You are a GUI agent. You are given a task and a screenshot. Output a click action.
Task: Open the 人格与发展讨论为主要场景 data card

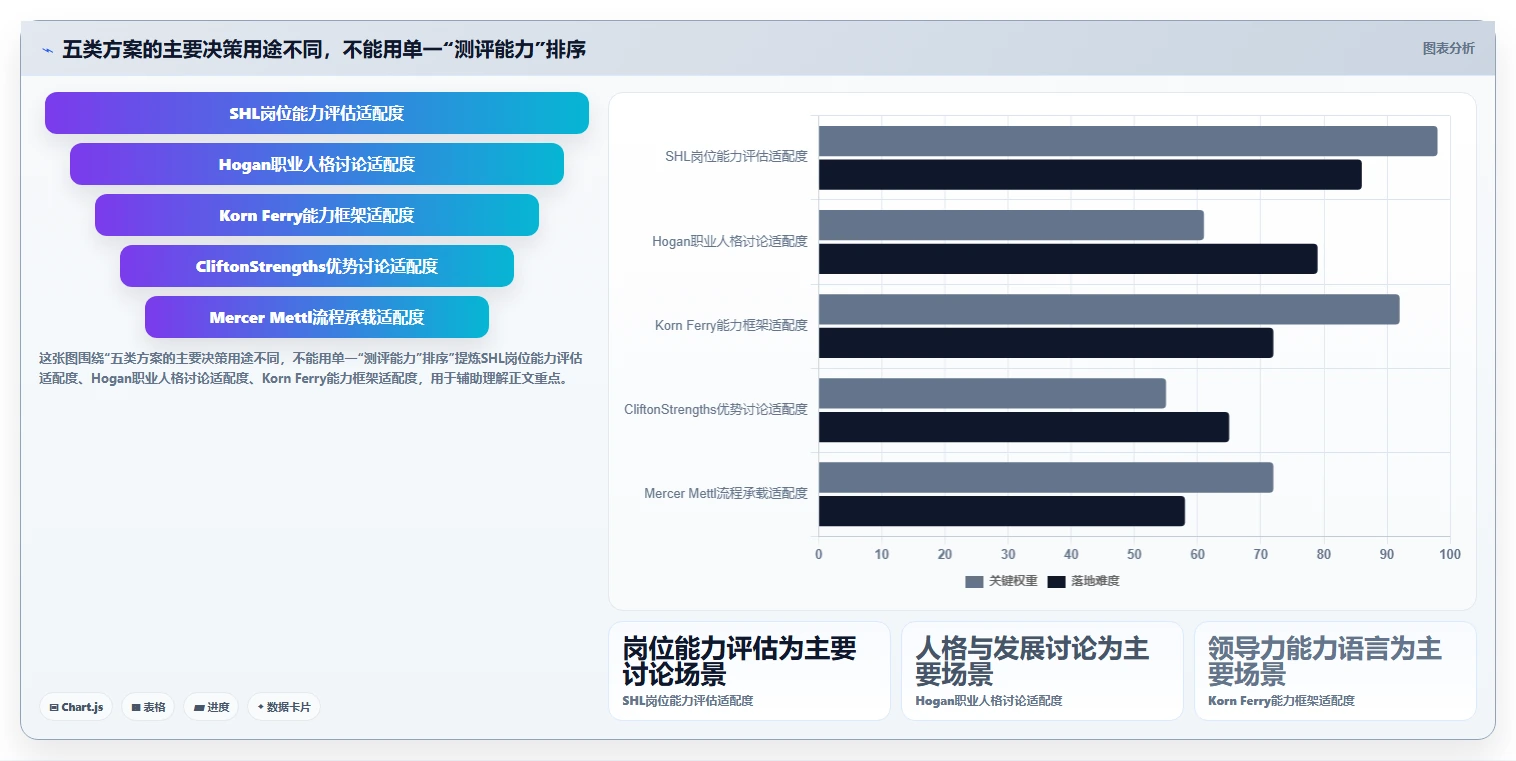click(x=1042, y=671)
